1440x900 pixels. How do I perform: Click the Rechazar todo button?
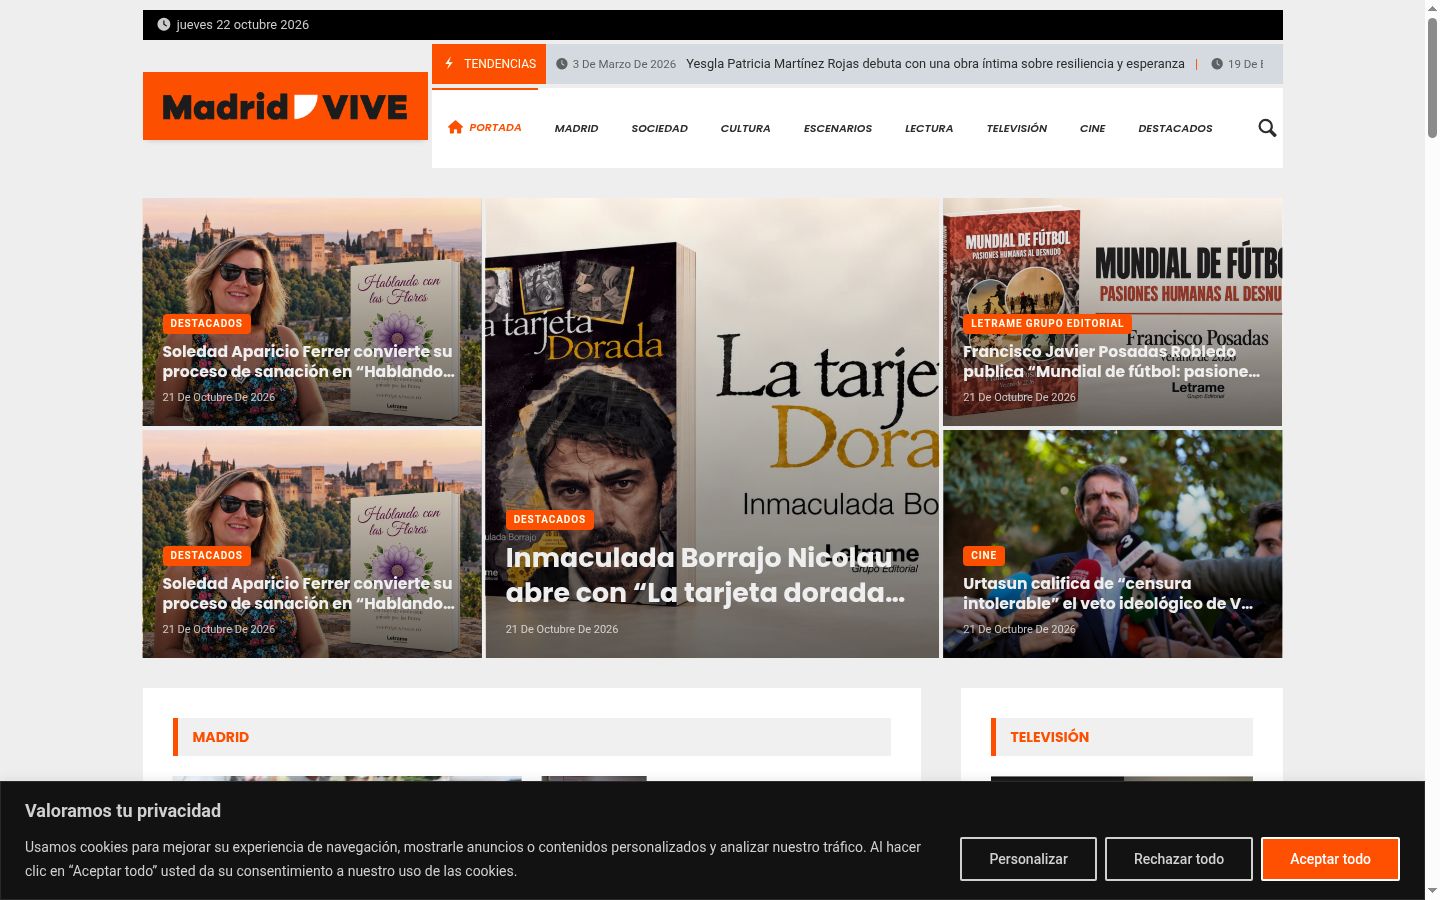(x=1178, y=859)
